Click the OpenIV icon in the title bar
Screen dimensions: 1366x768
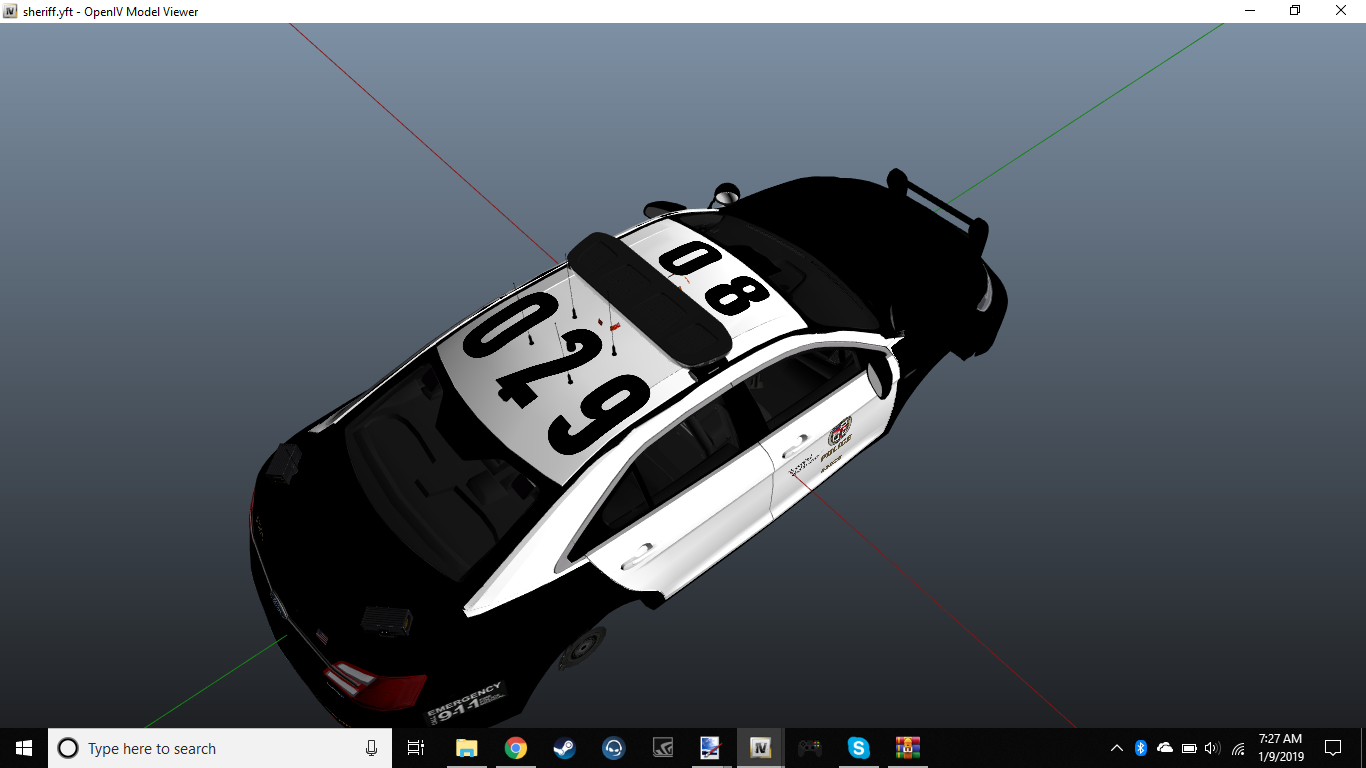[11, 11]
